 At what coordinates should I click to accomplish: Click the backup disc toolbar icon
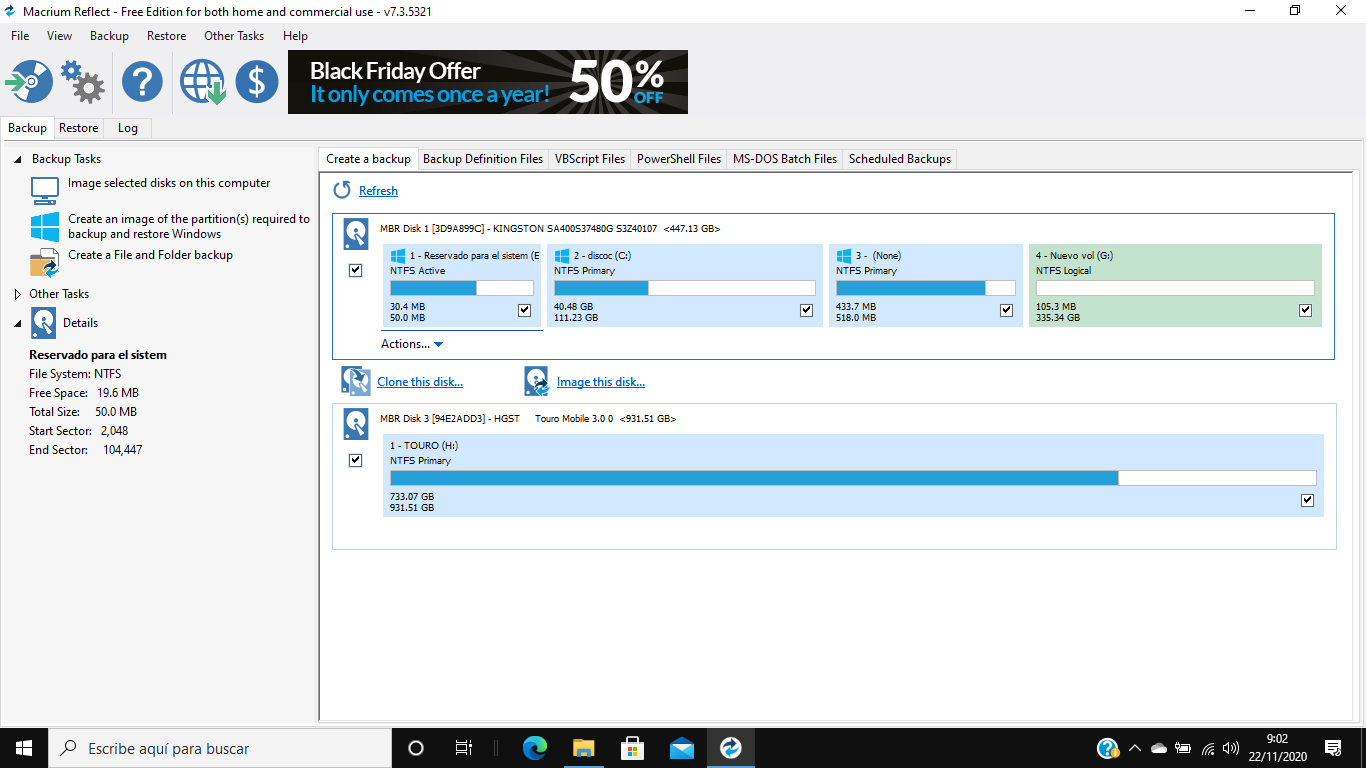[x=29, y=81]
